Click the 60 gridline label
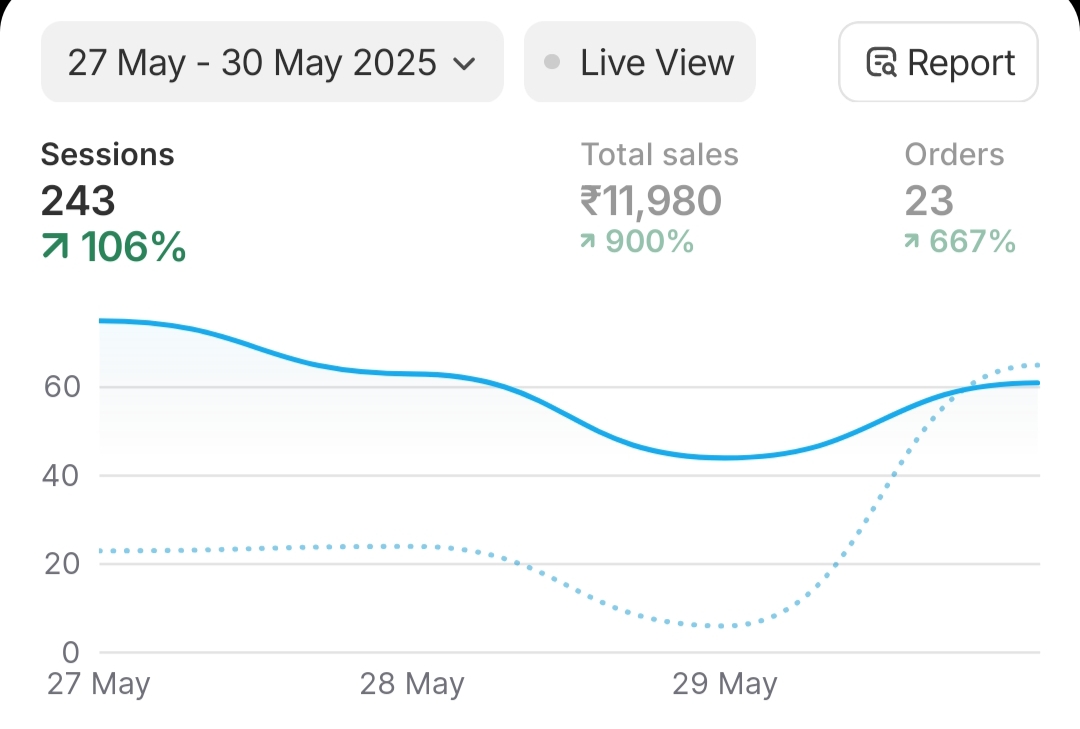The image size is (1080, 729). pyautogui.click(x=61, y=386)
